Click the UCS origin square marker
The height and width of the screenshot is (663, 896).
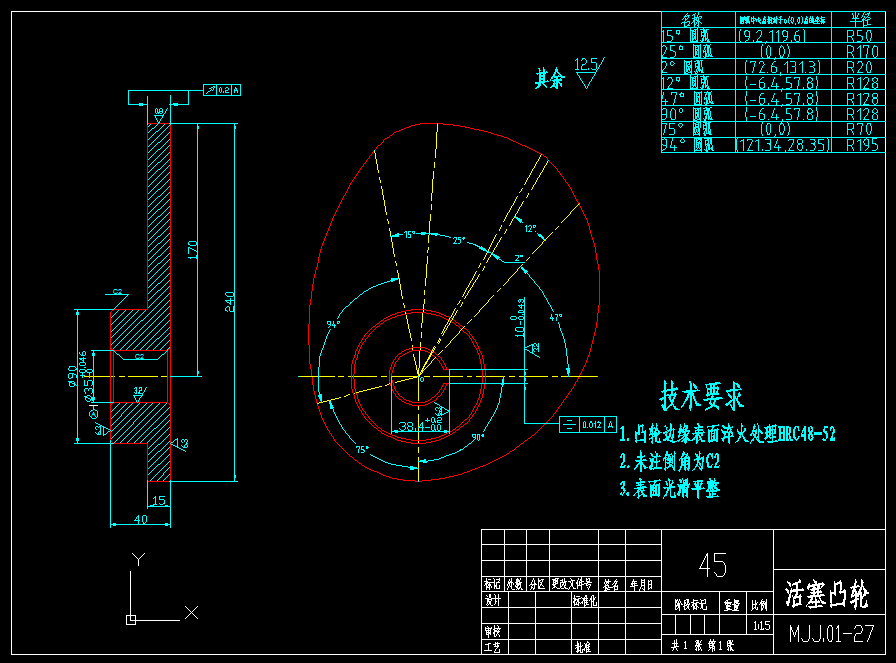[x=131, y=620]
